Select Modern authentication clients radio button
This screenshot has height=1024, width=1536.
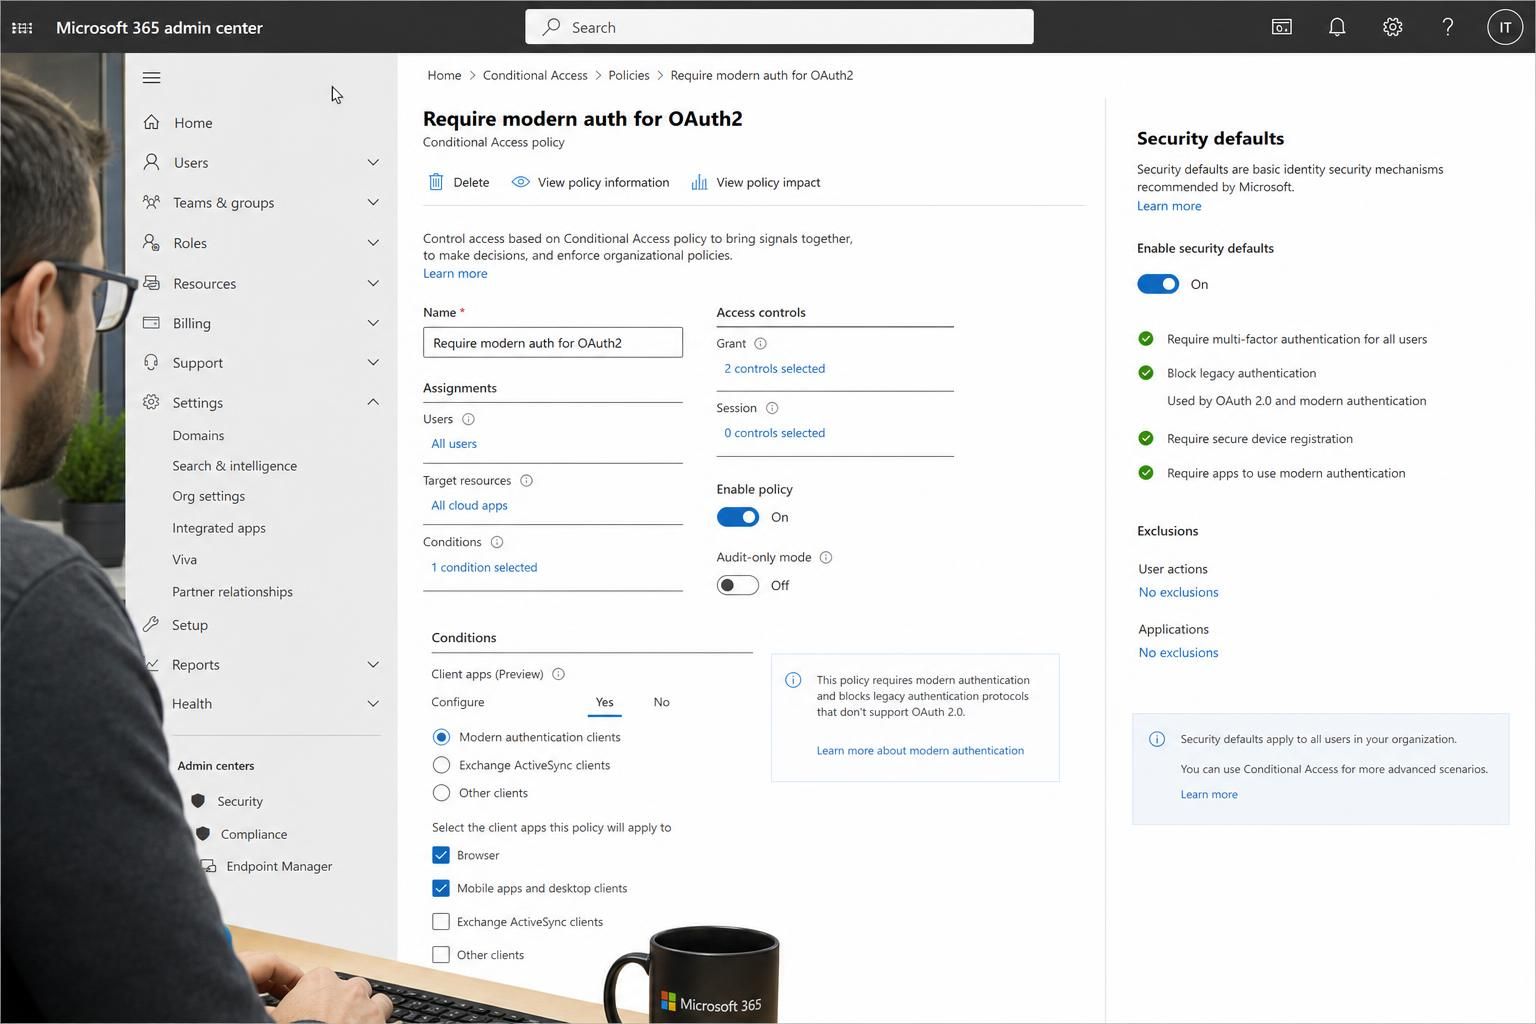pyautogui.click(x=441, y=737)
